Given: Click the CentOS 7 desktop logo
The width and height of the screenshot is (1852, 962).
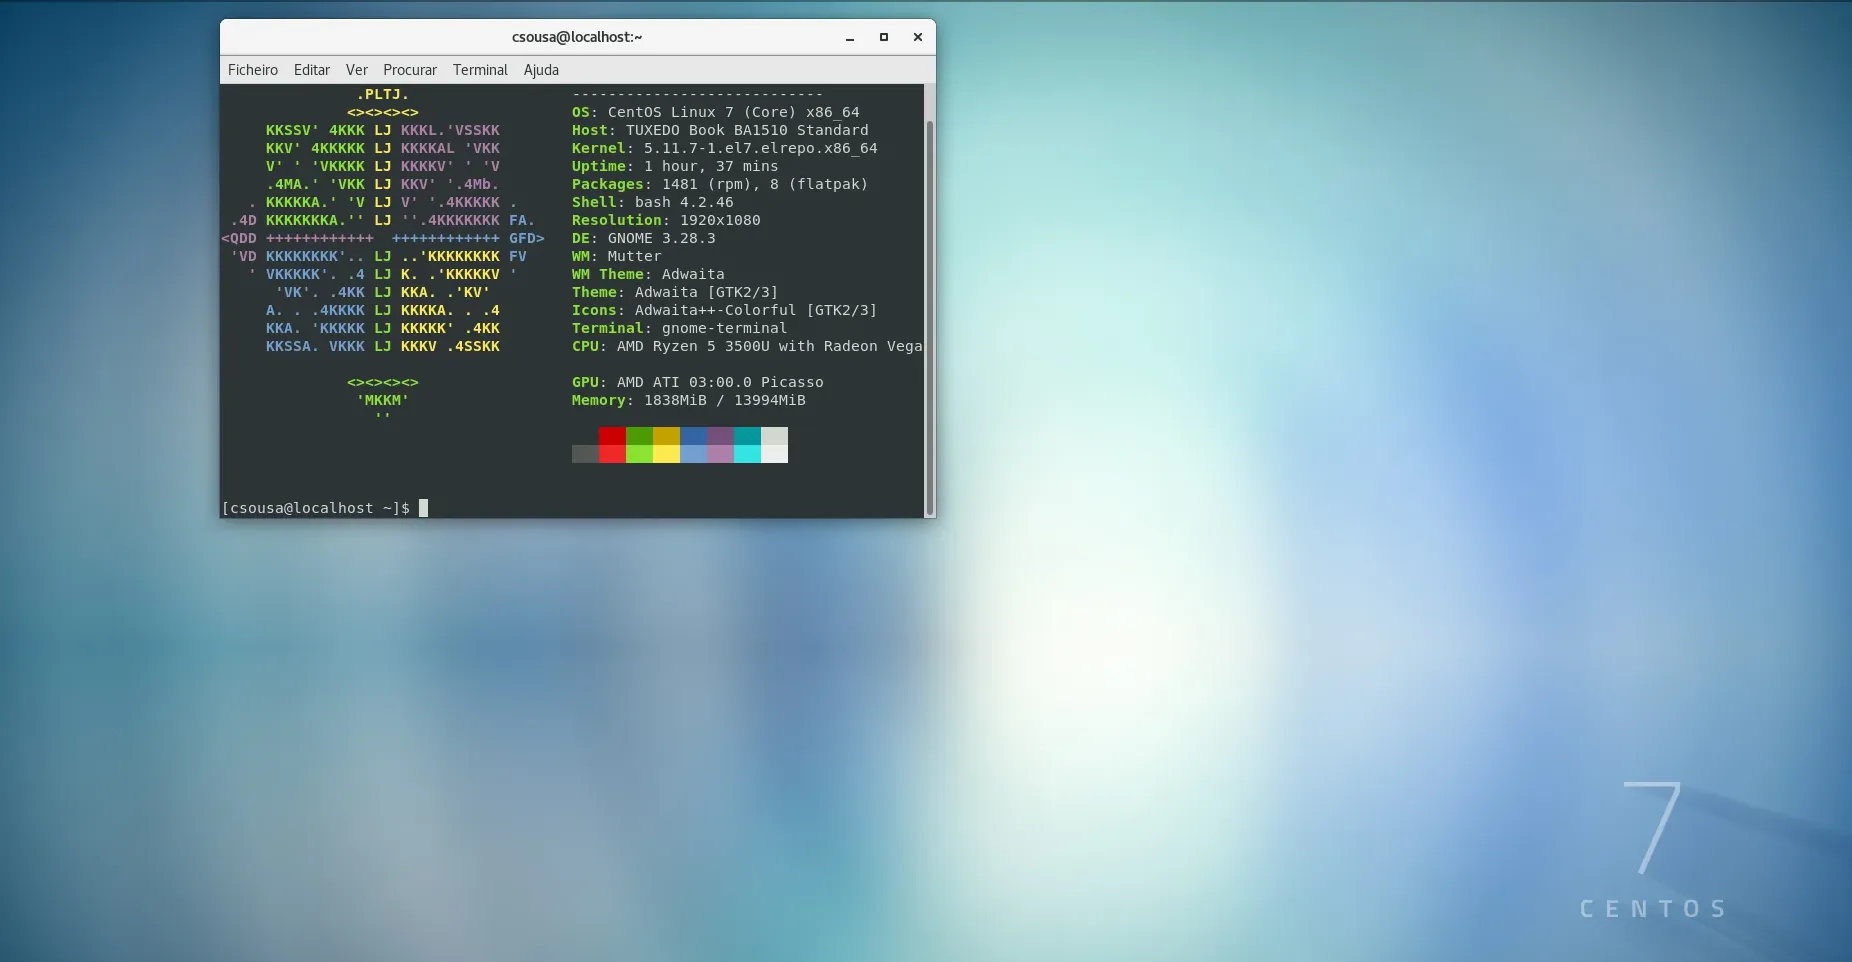Looking at the screenshot, I should tap(1653, 850).
